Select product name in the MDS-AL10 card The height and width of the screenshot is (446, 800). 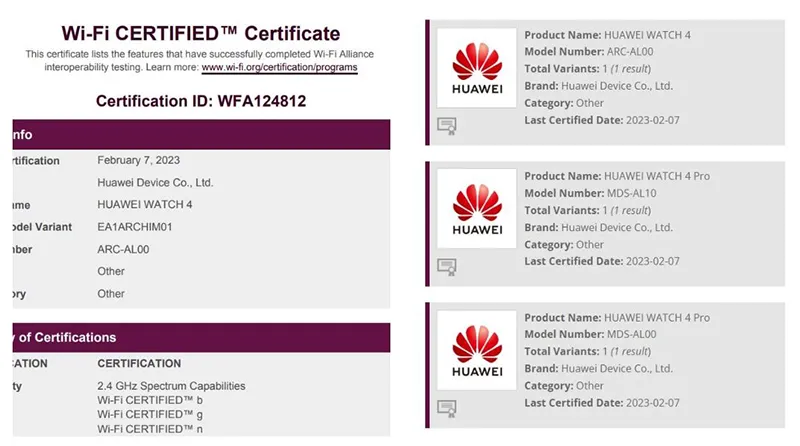656,176
